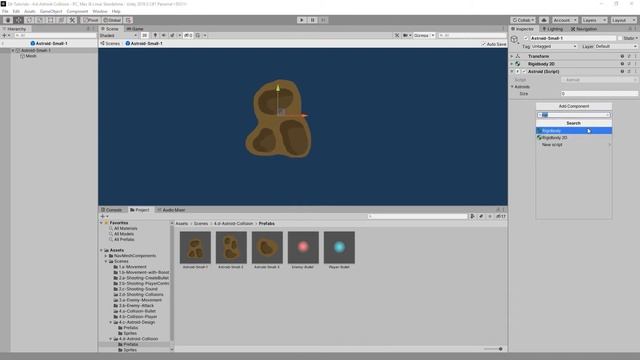Open the Assets menu
The width and height of the screenshot is (640, 360).
click(30, 11)
